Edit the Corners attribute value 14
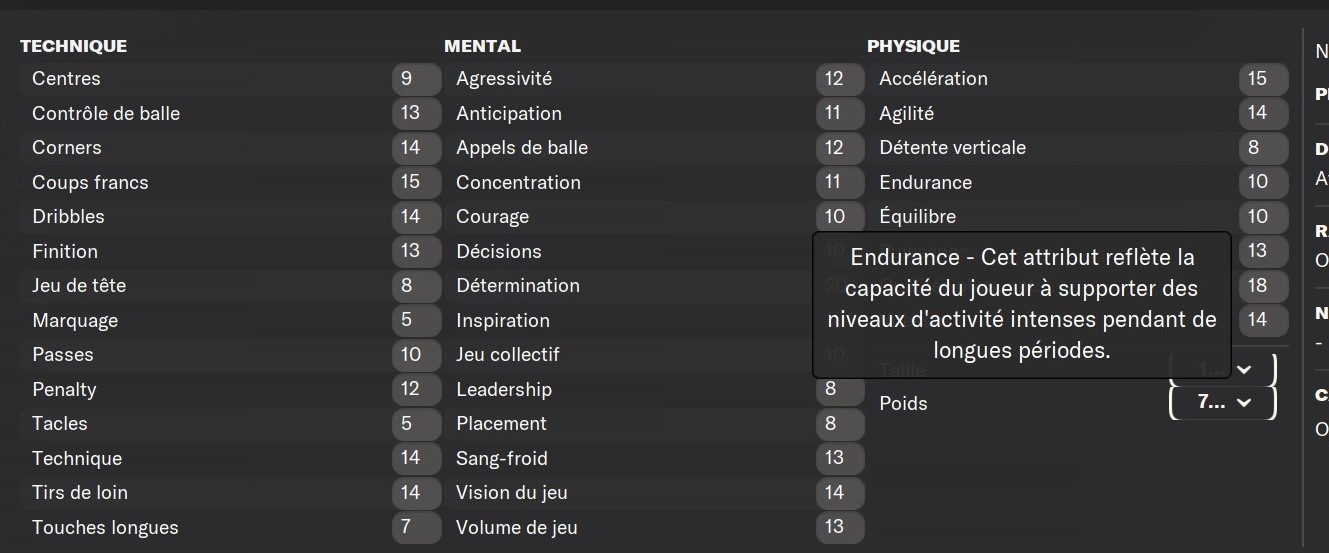This screenshot has height=553, width=1329. 417,148
